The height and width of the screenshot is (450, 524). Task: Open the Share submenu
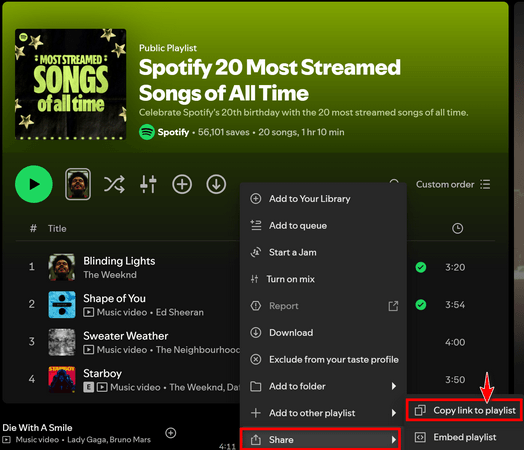(320, 439)
